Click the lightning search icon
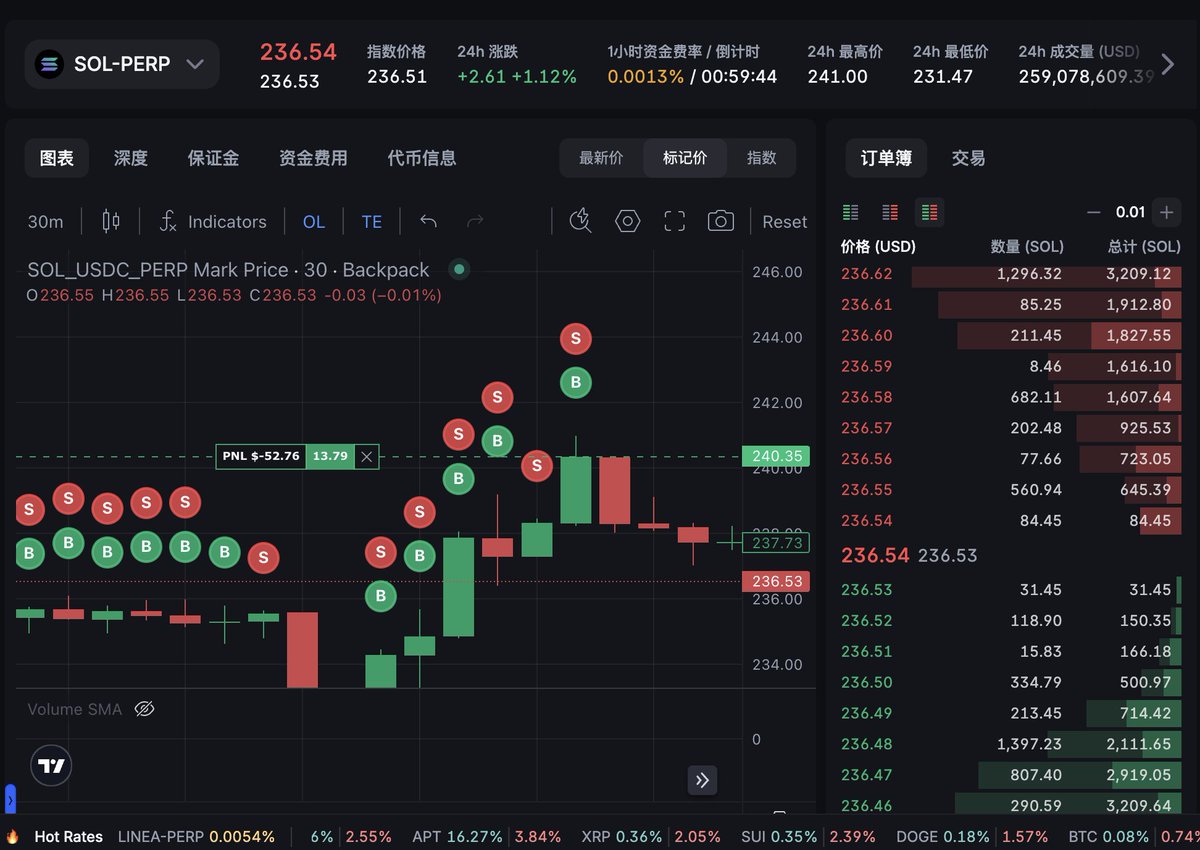Viewport: 1200px width, 850px height. pyautogui.click(x=580, y=221)
